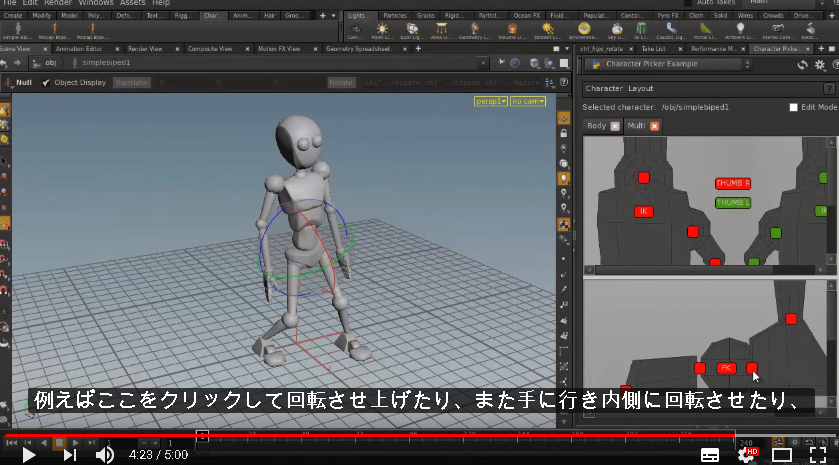
Task: Click the Layout menu in picker panel
Action: click(x=640, y=88)
